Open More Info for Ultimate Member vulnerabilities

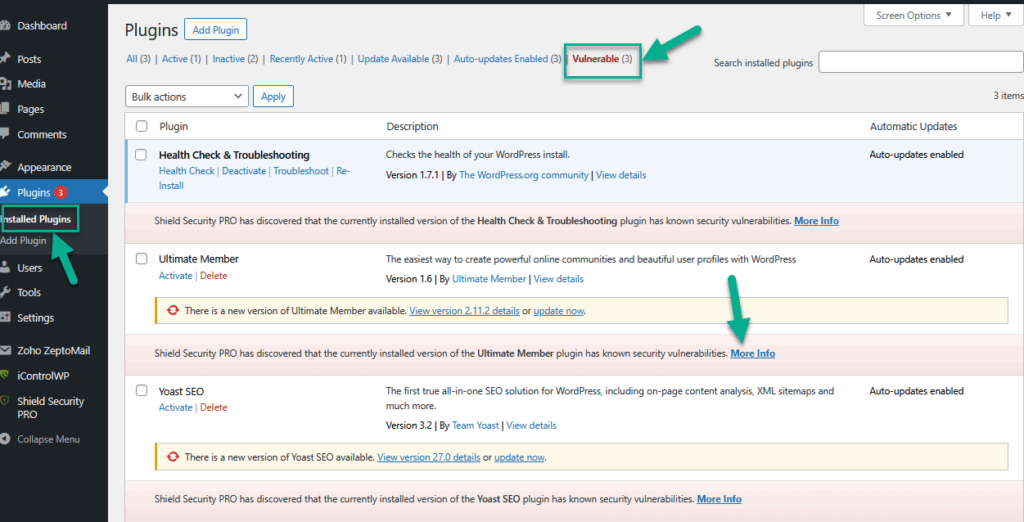point(753,353)
